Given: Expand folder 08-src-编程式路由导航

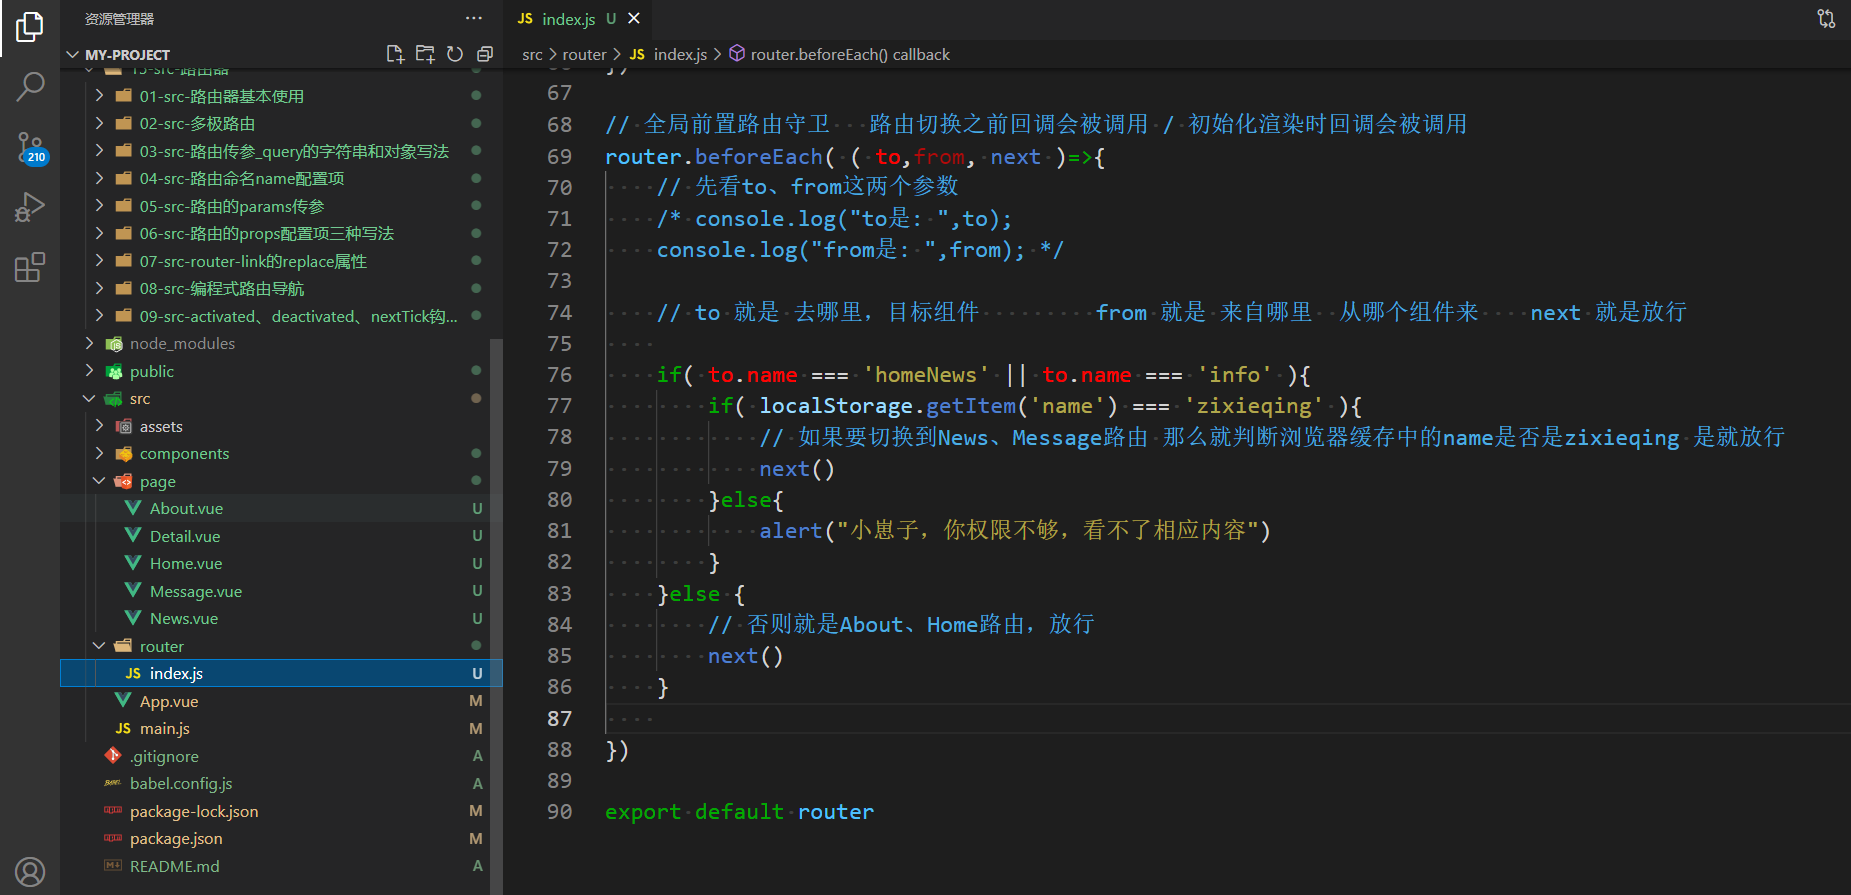Looking at the screenshot, I should coord(99,288).
